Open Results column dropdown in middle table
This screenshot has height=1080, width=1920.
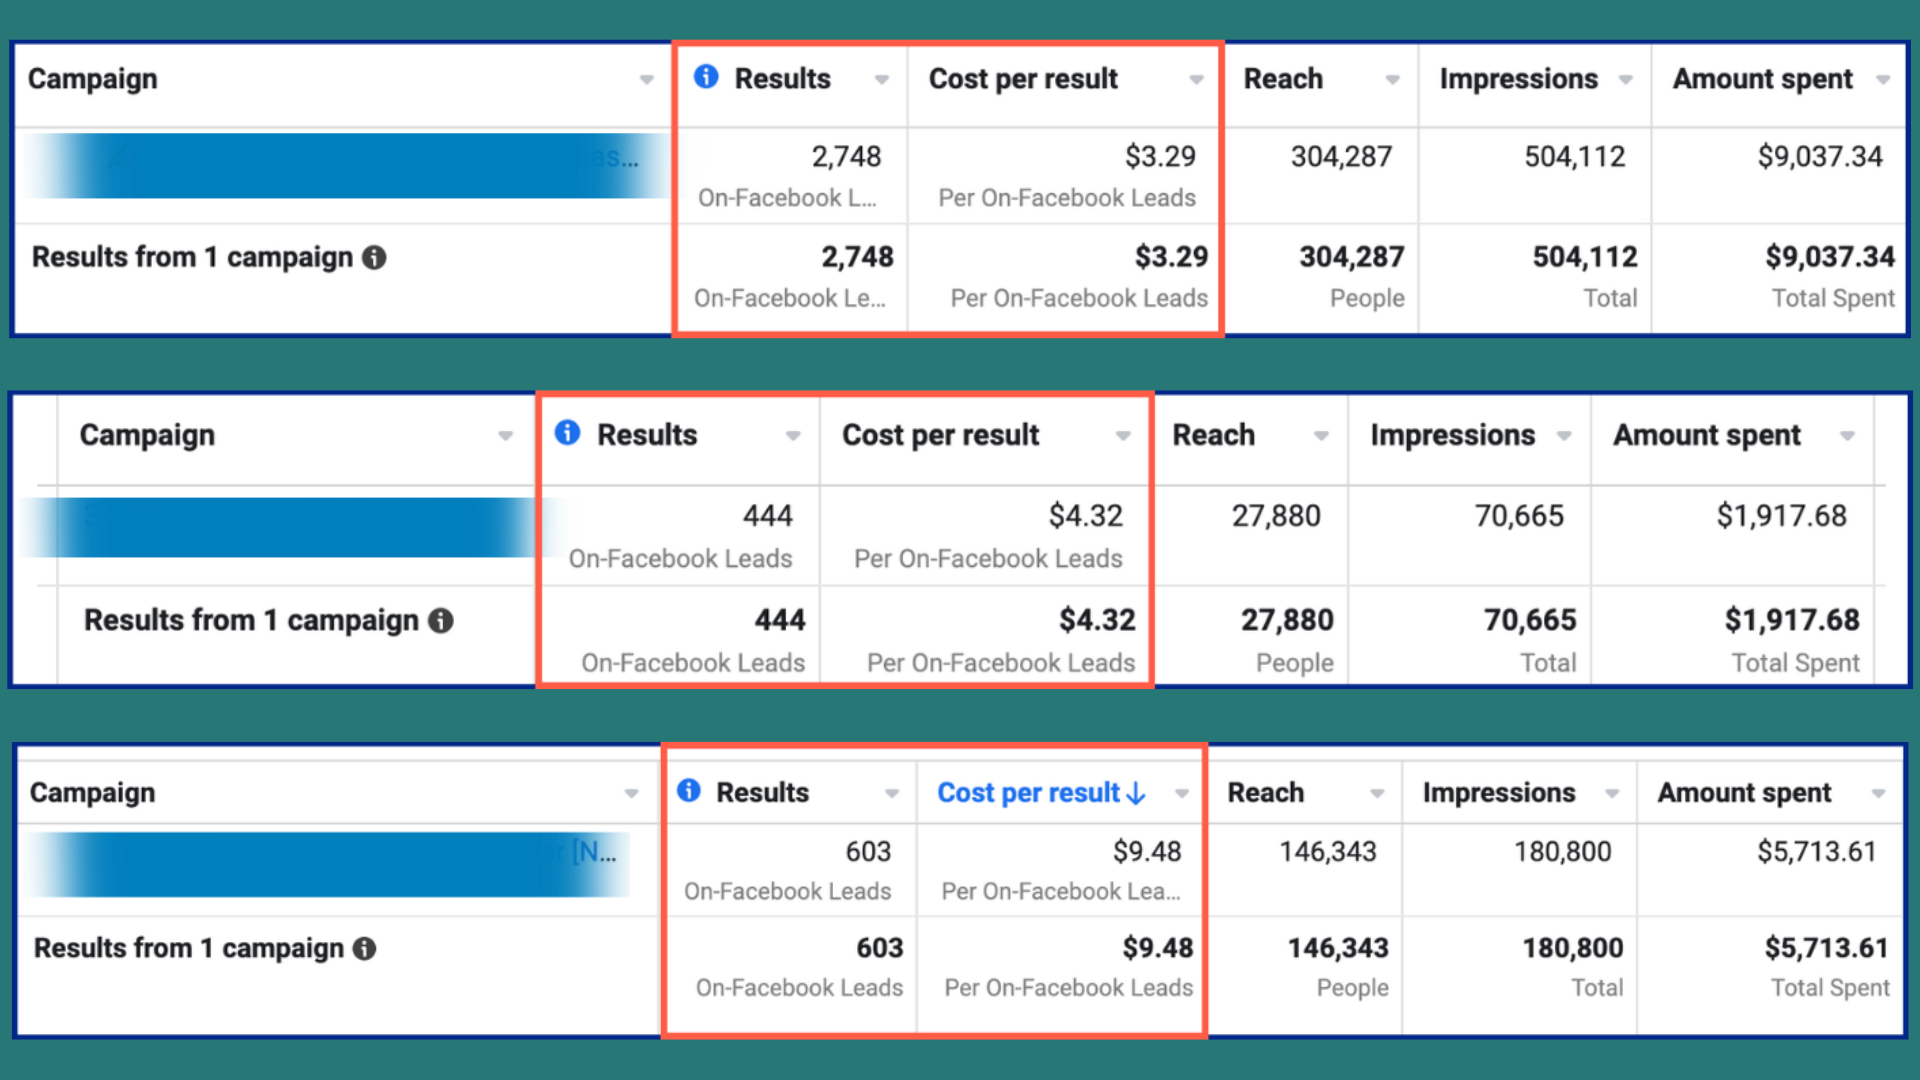click(793, 436)
